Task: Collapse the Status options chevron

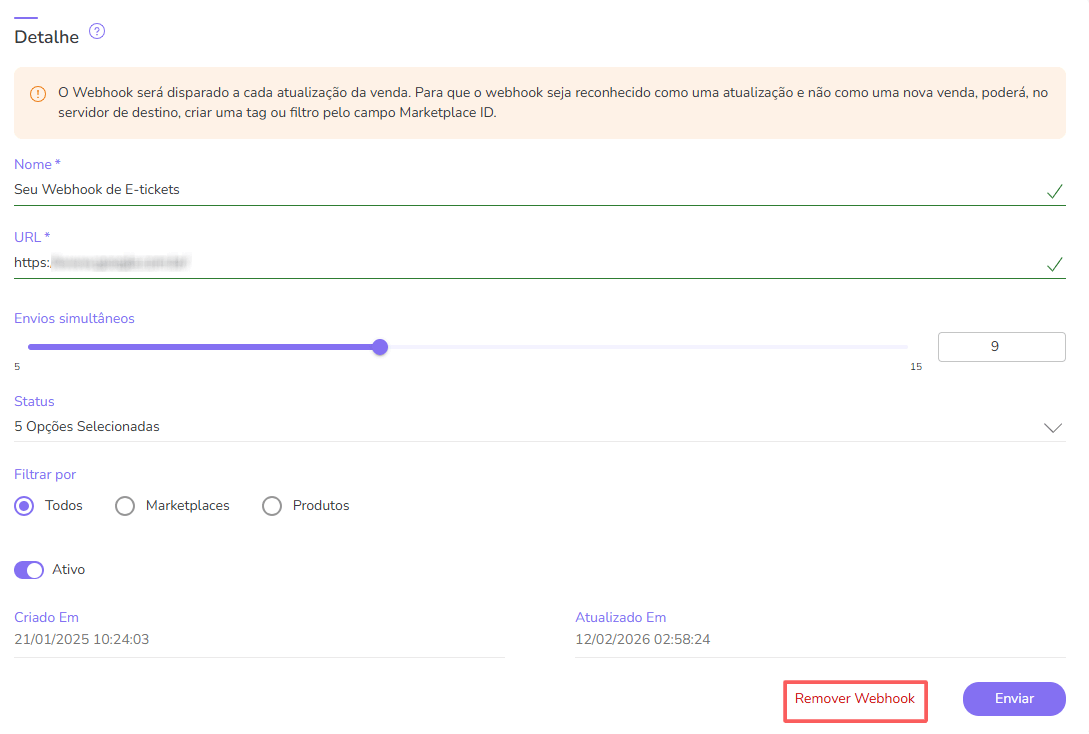Action: pos(1052,427)
